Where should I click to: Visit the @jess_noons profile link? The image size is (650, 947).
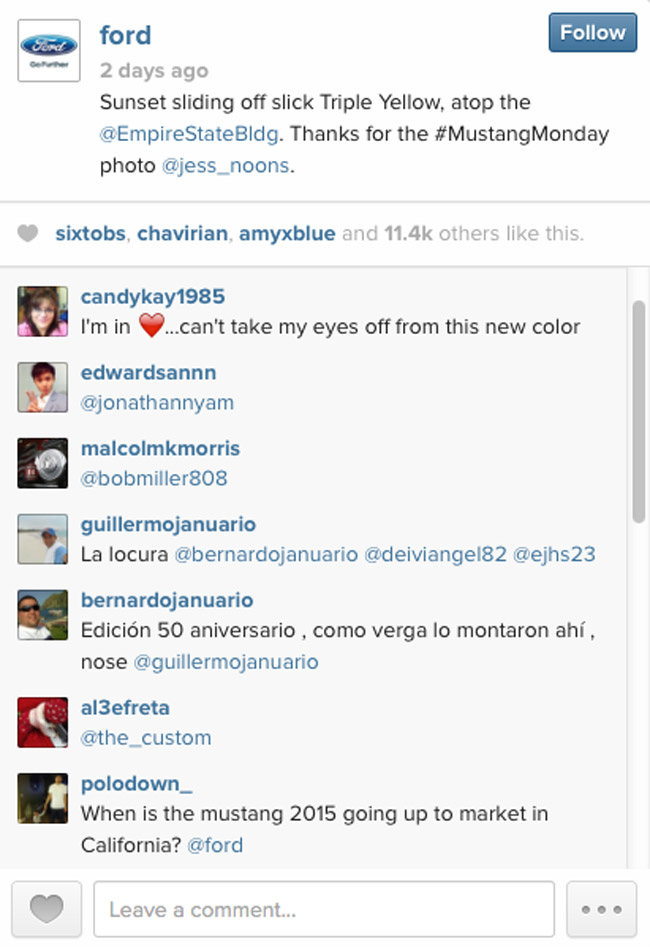(x=225, y=165)
